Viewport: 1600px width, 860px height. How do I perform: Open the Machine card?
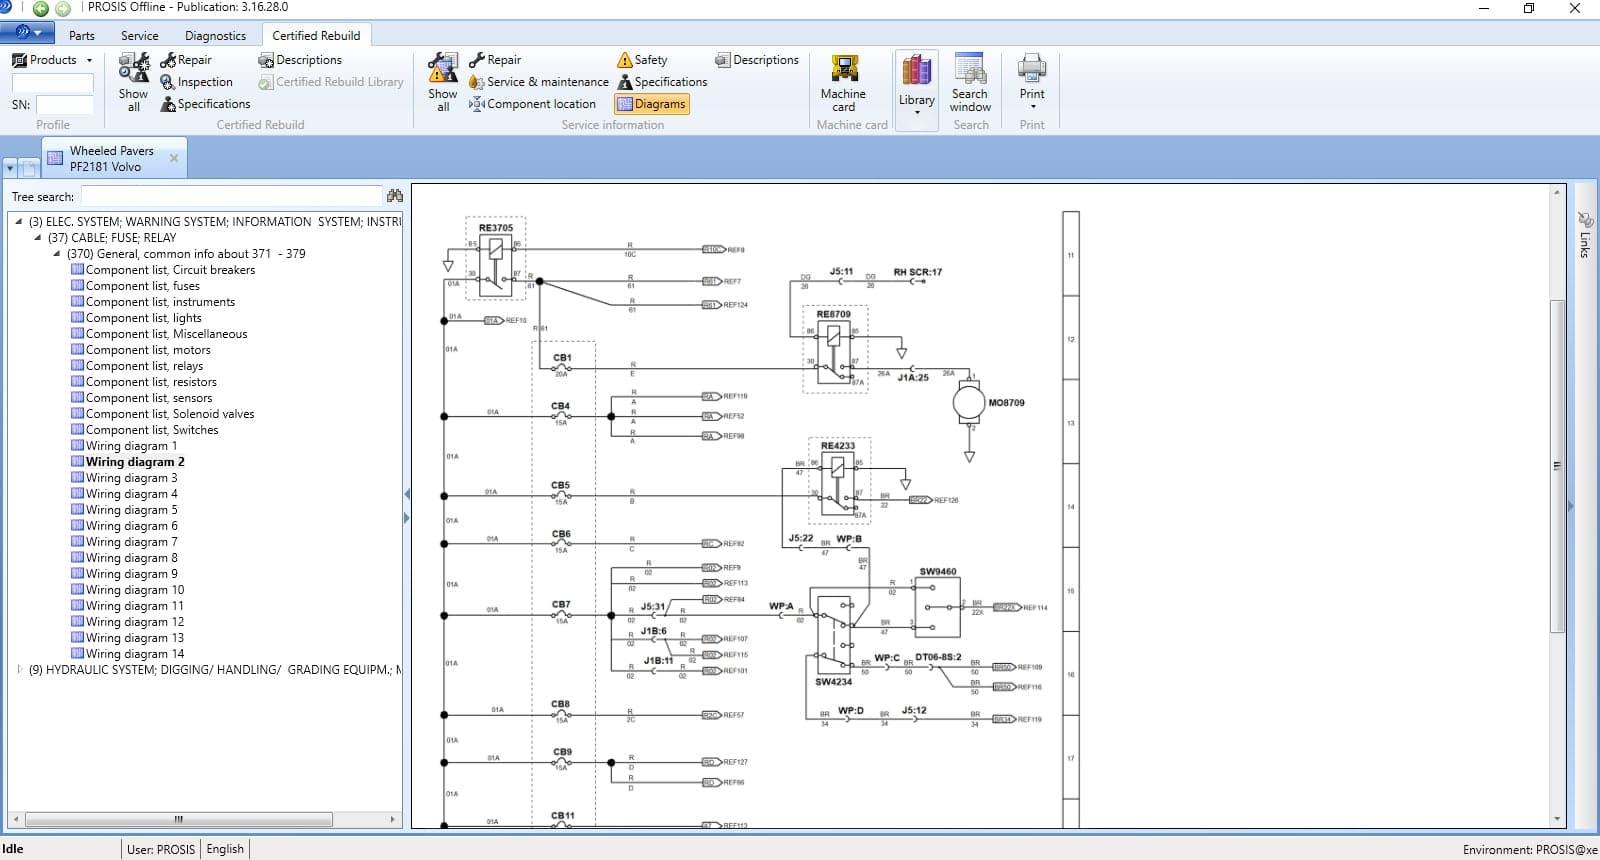pos(844,83)
